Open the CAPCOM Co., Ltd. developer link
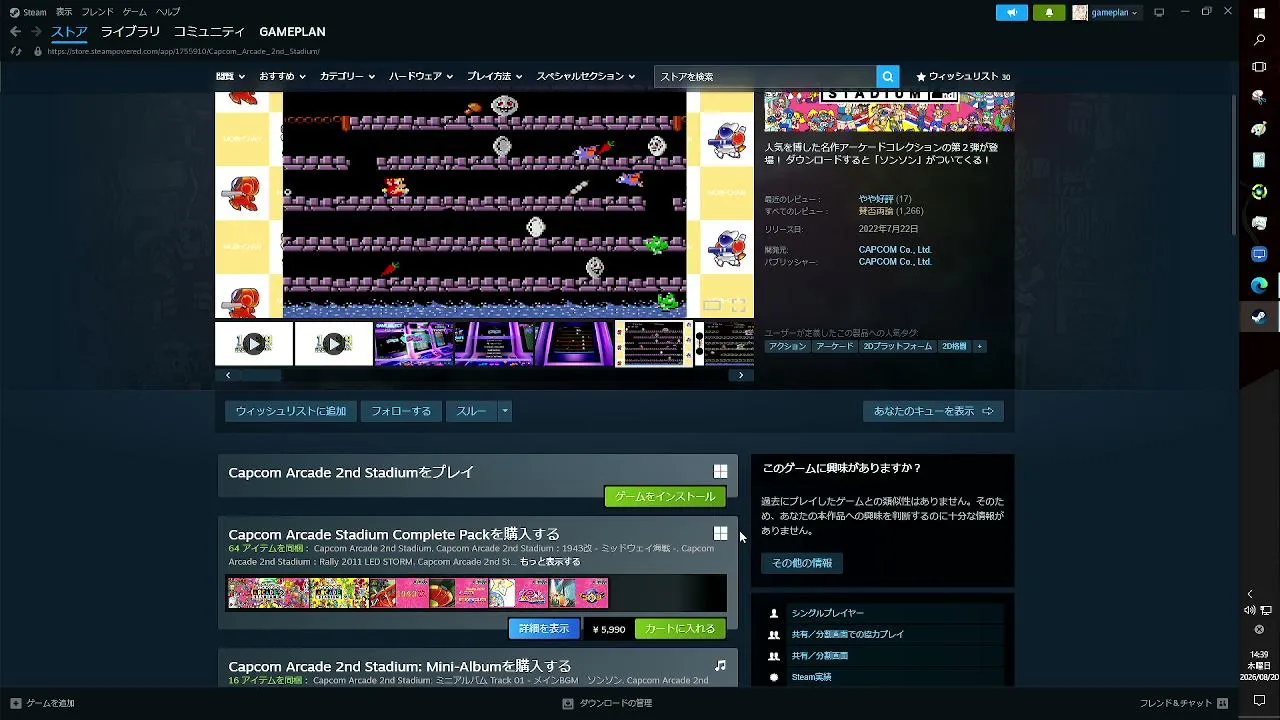The width and height of the screenshot is (1280, 720). 895,250
